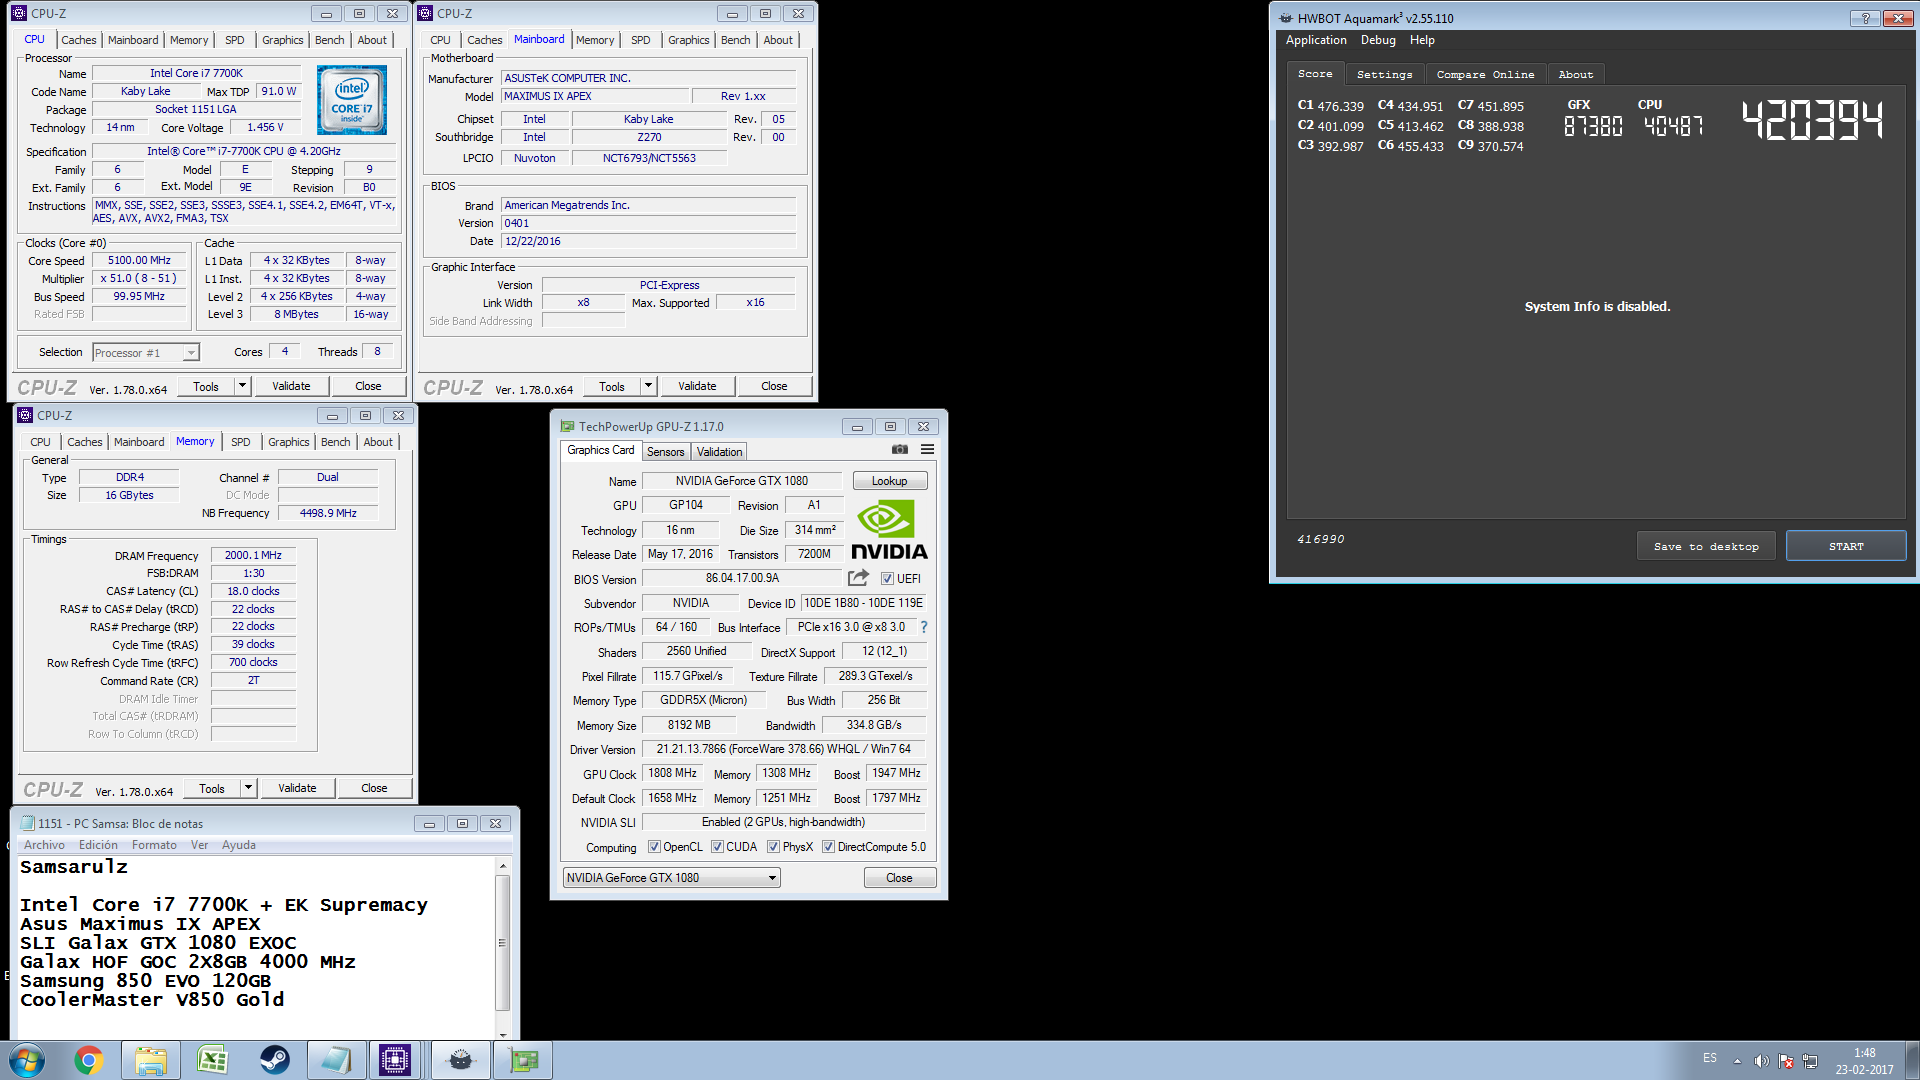
Task: Click the Action Center flag tray icon
Action: coord(1786,1061)
